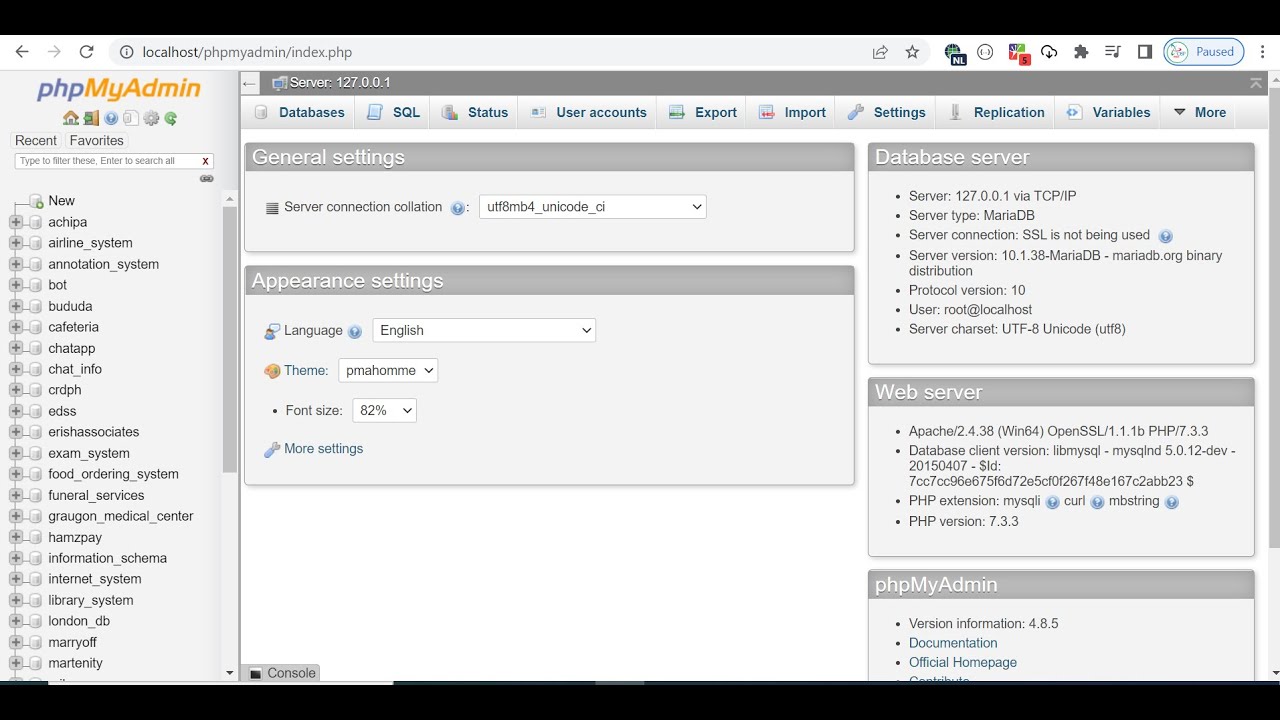1280x720 pixels.
Task: Open the Font size dropdown showing 82%
Action: pos(384,410)
